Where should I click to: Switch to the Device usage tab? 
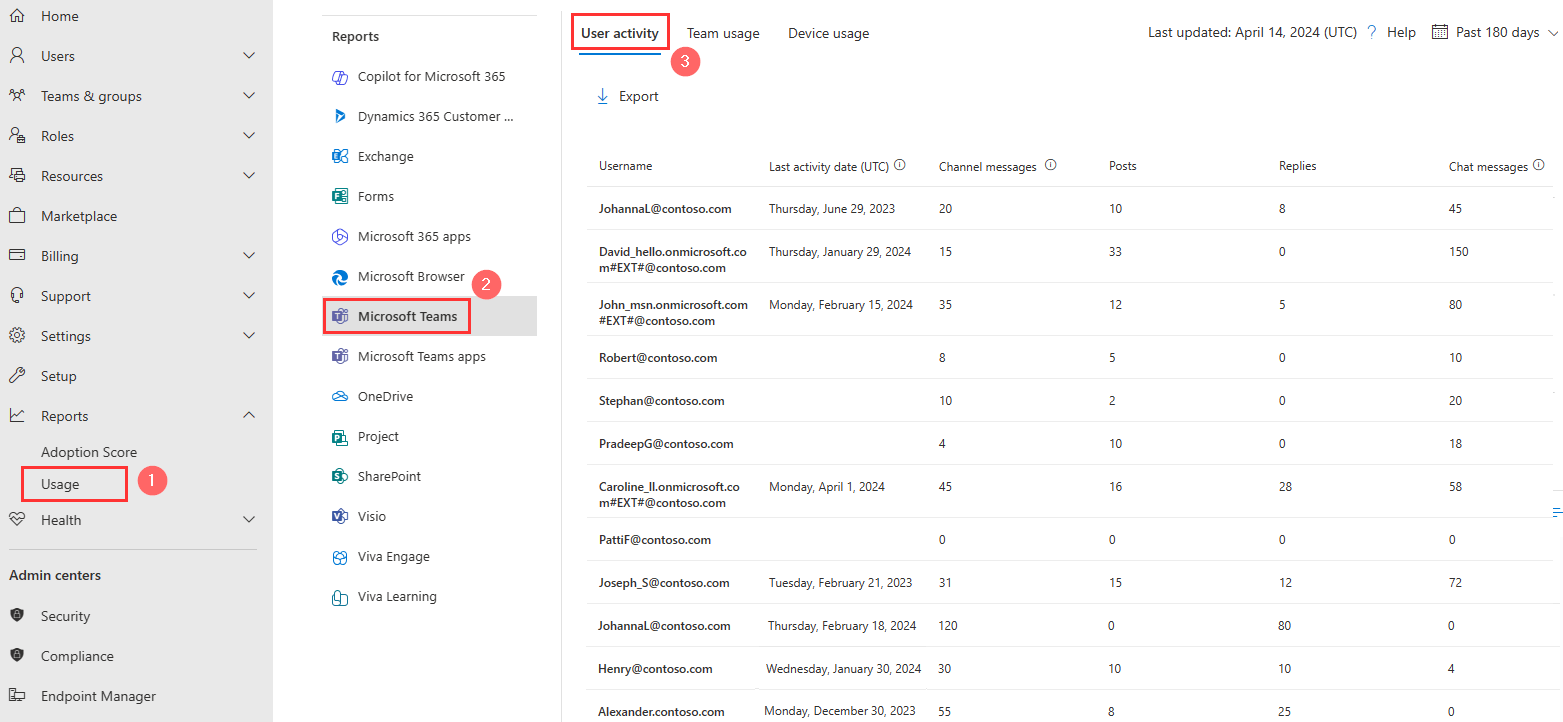click(828, 32)
